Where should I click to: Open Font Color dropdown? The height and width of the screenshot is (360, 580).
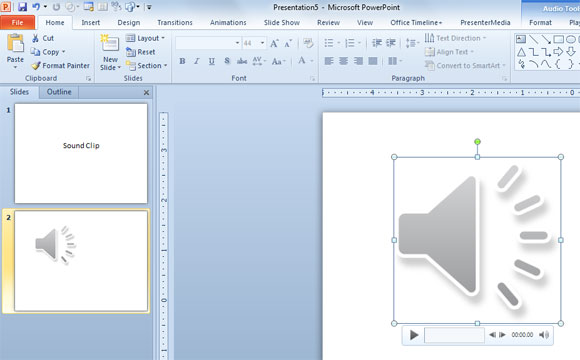(x=312, y=61)
